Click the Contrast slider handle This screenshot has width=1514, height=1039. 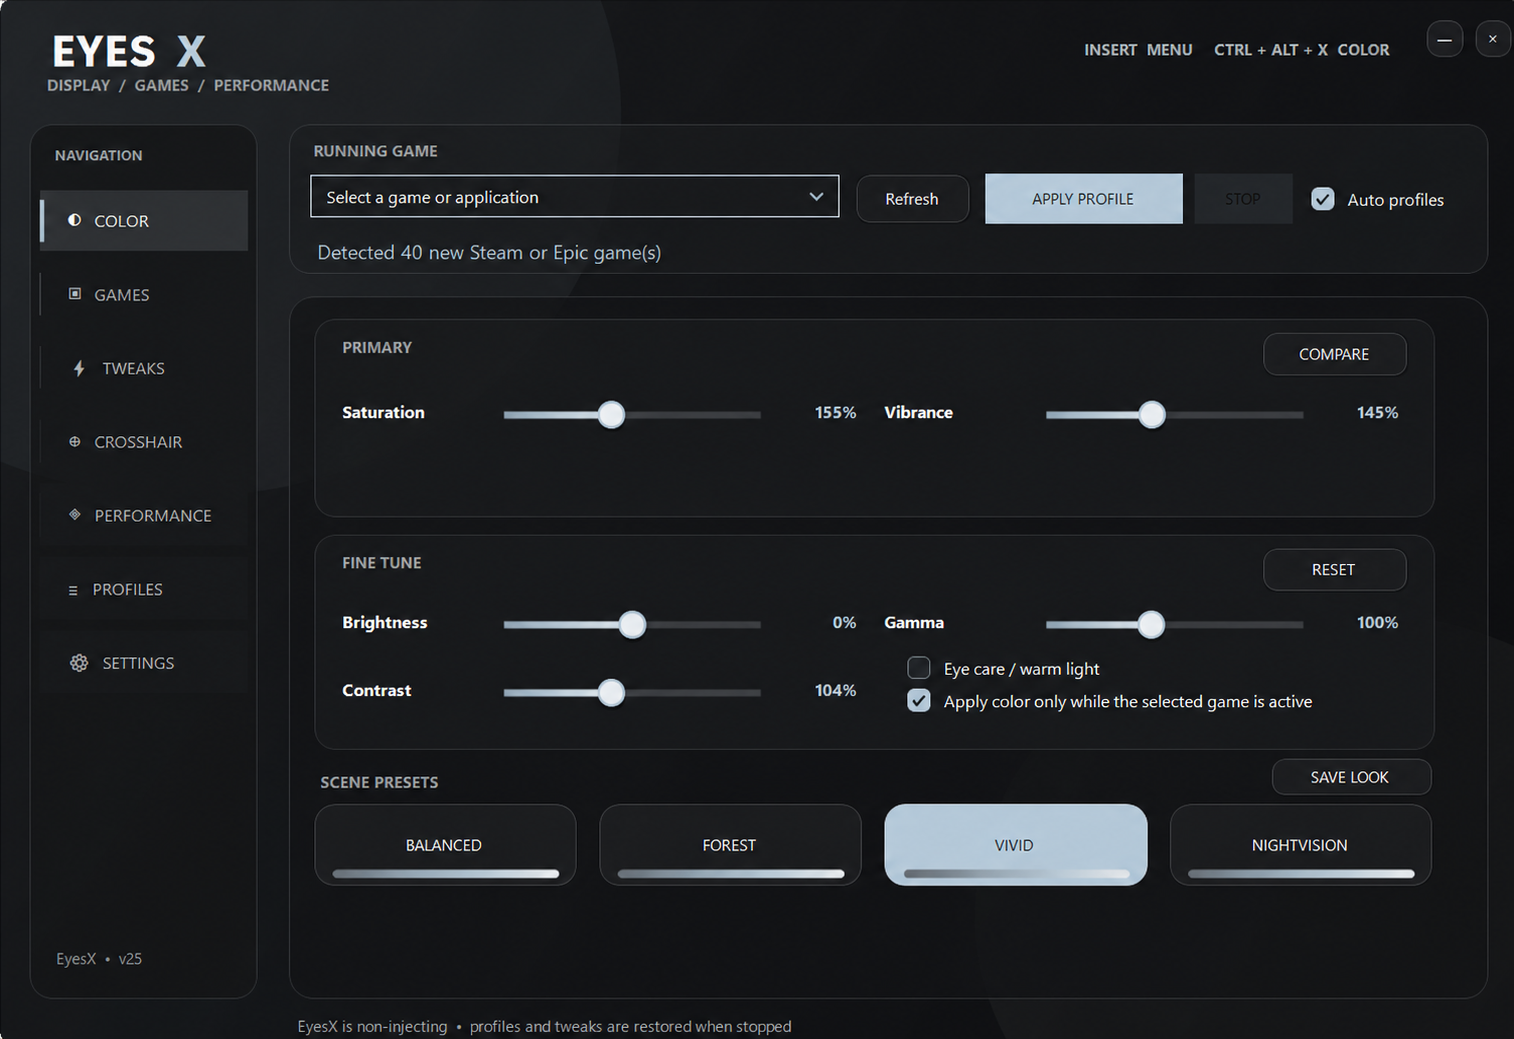[611, 692]
